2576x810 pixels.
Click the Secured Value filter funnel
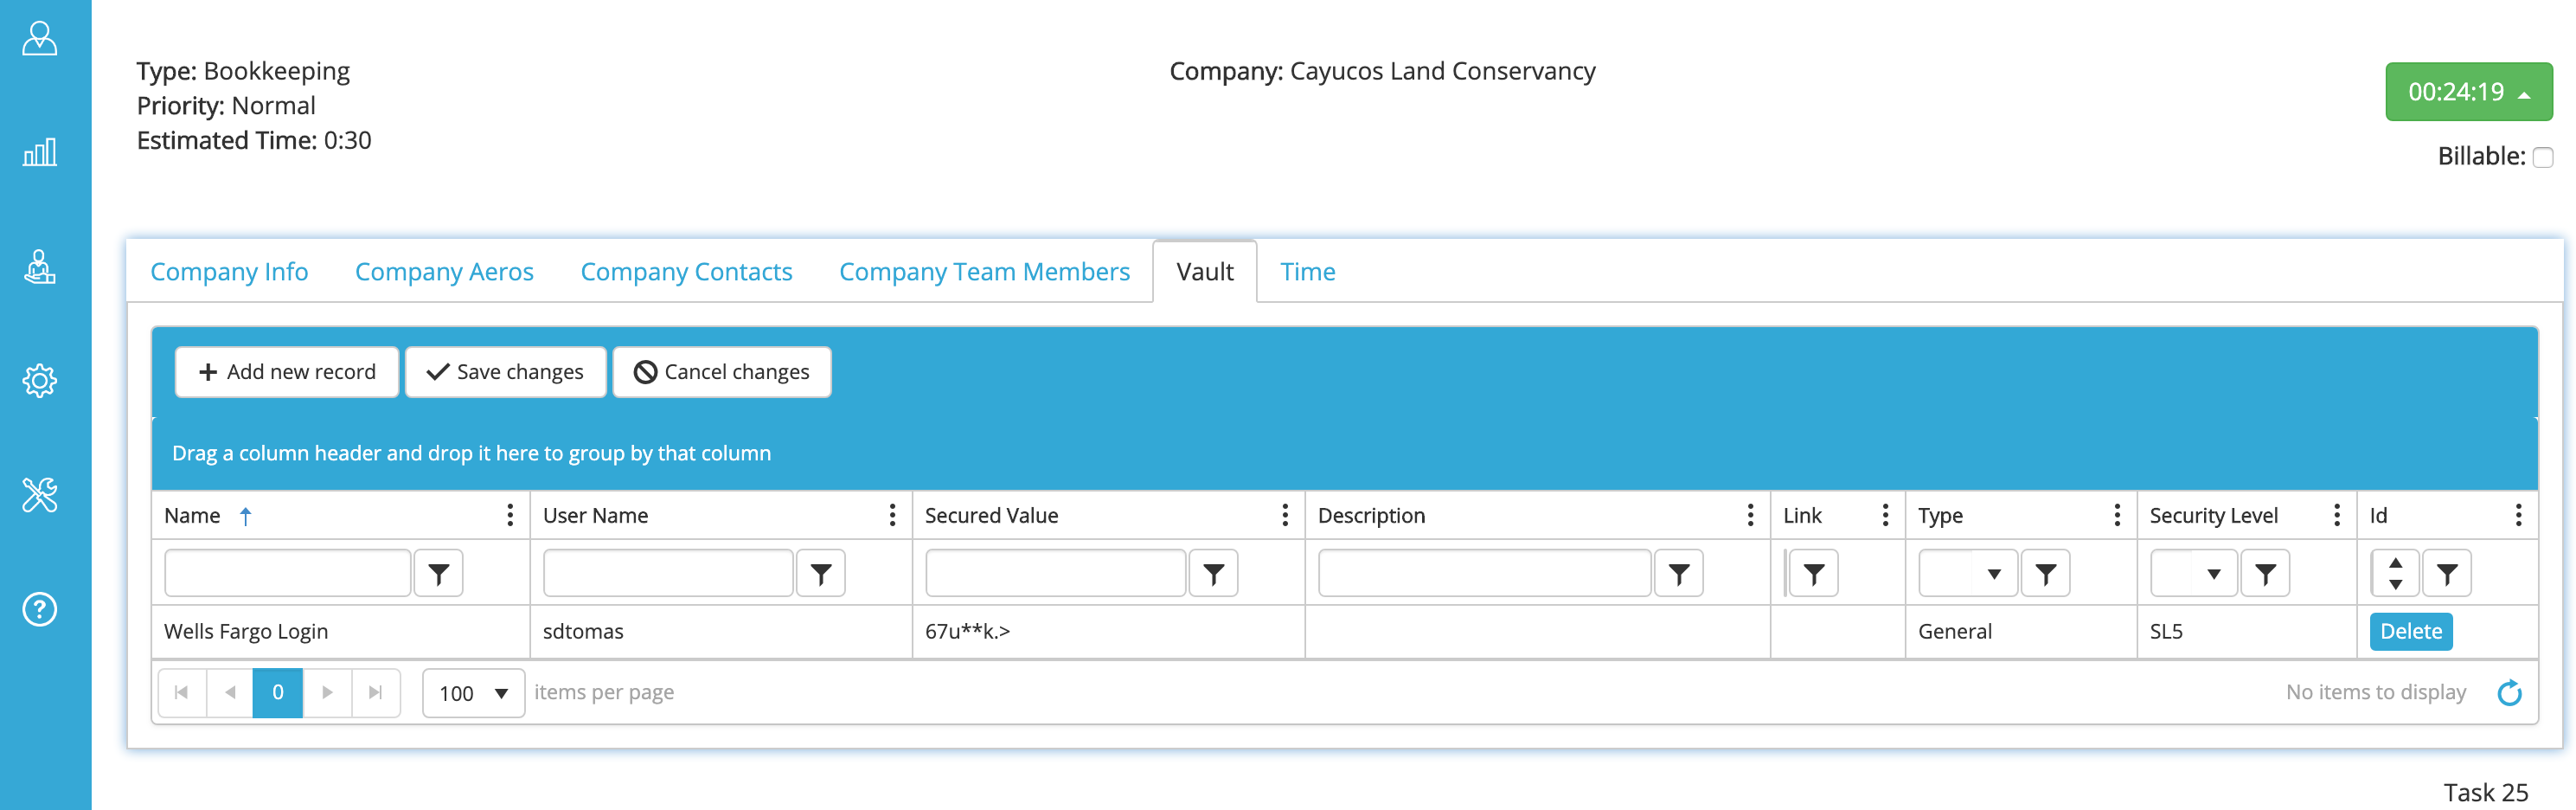[x=1213, y=573]
